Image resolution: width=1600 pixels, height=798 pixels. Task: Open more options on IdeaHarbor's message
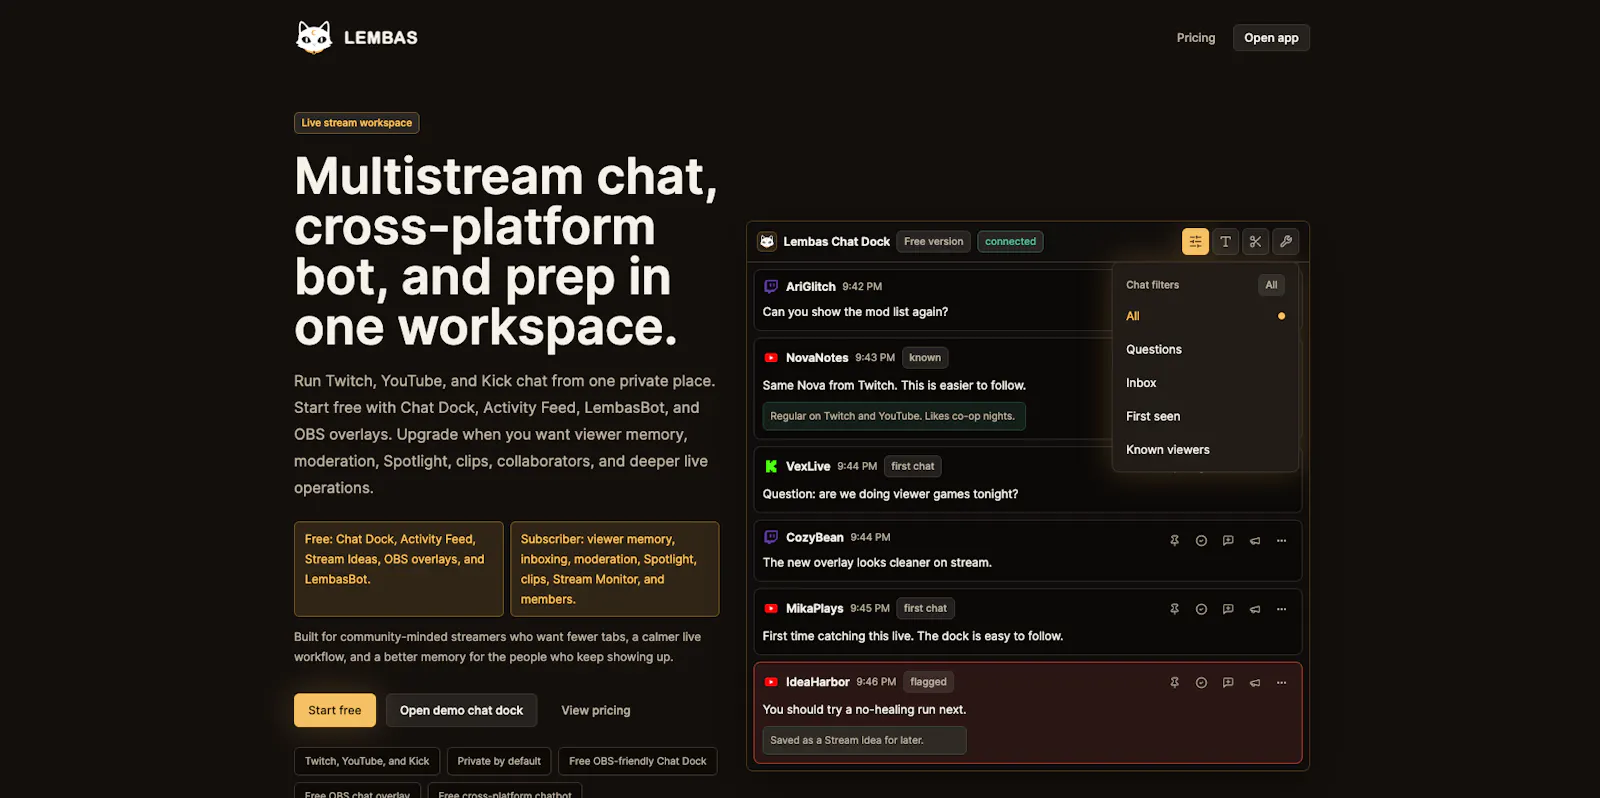(x=1281, y=682)
